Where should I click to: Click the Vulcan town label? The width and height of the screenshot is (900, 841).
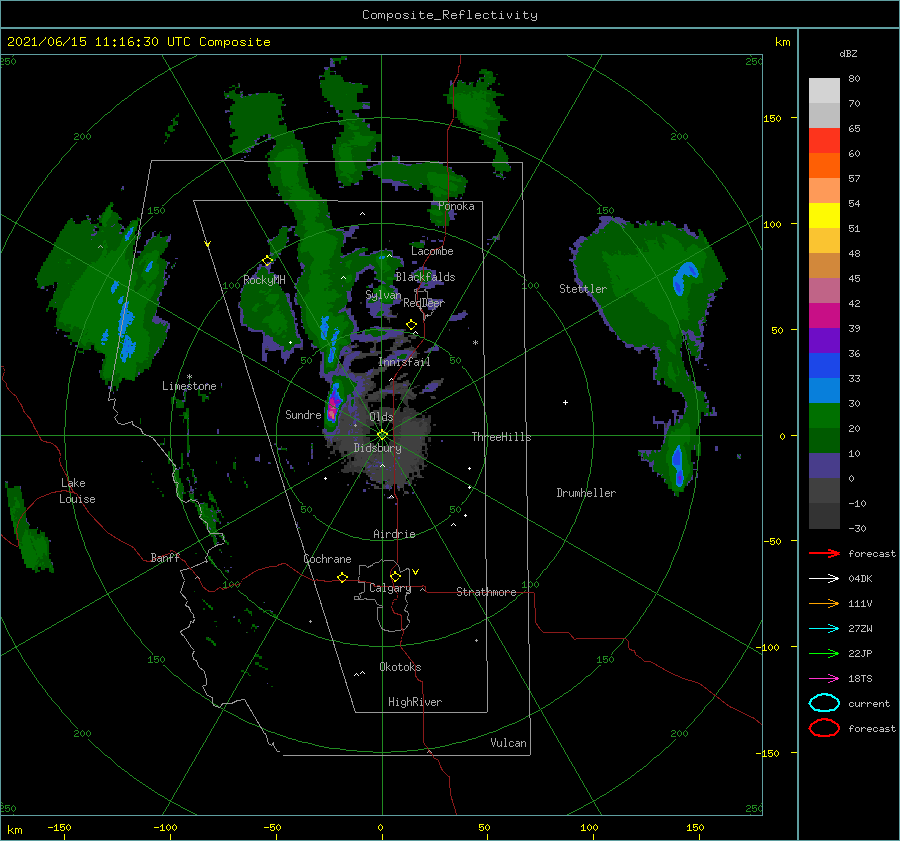(x=508, y=743)
